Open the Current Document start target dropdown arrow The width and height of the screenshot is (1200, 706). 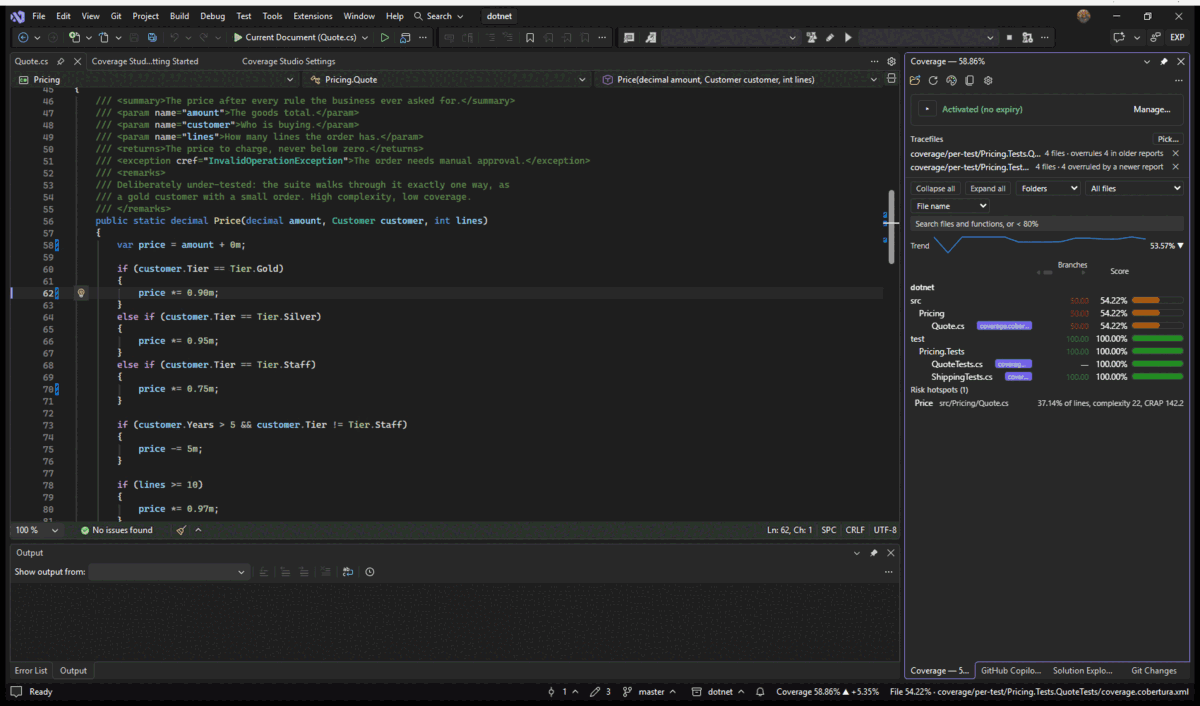tap(365, 37)
